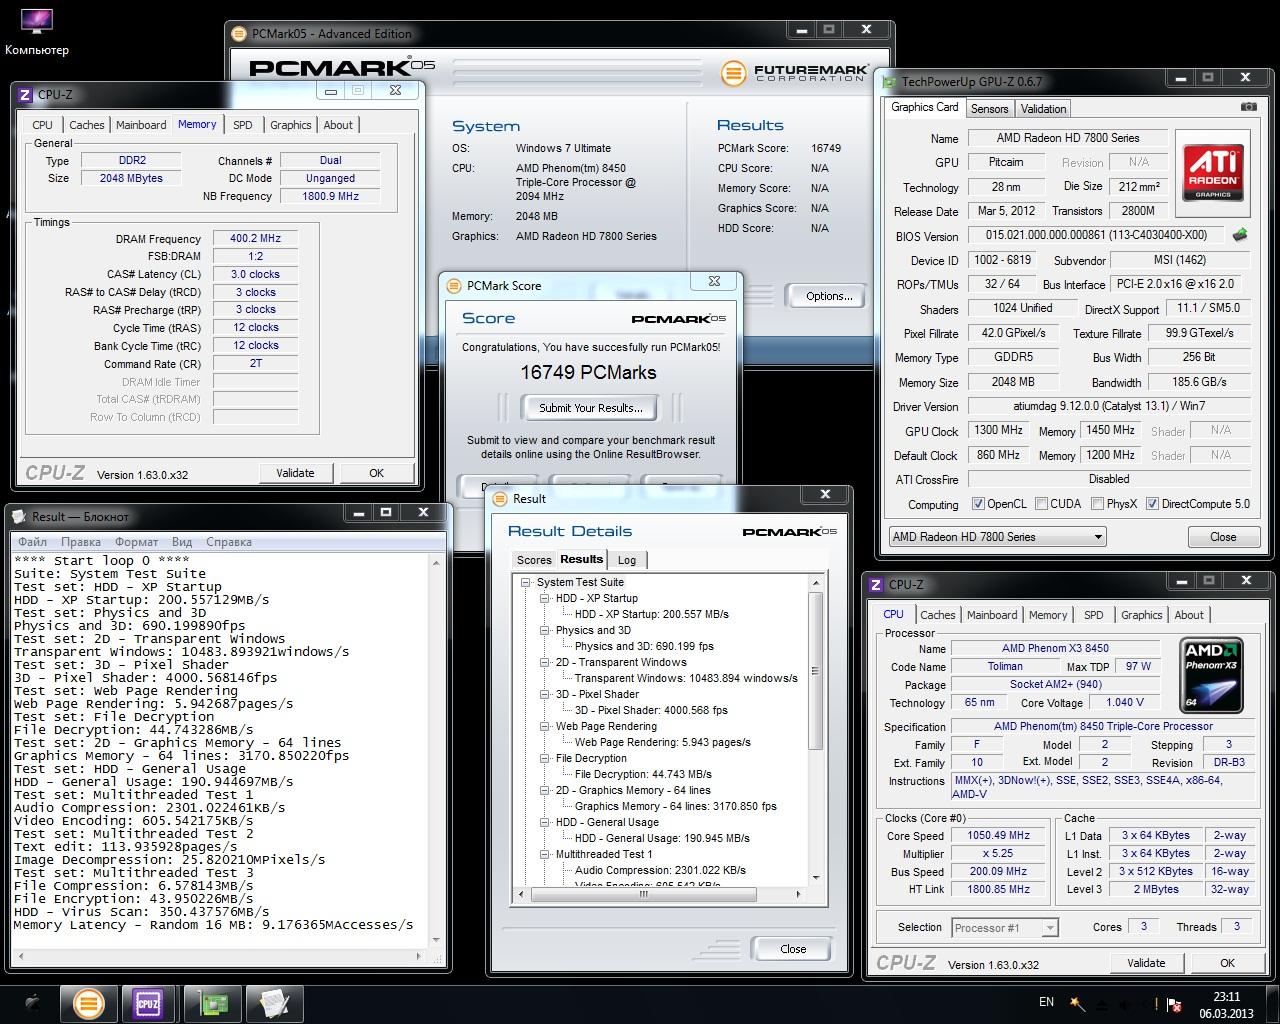Click the ATI Radeon logo in GPU-Z
This screenshot has width=1280, height=1024.
point(1213,171)
